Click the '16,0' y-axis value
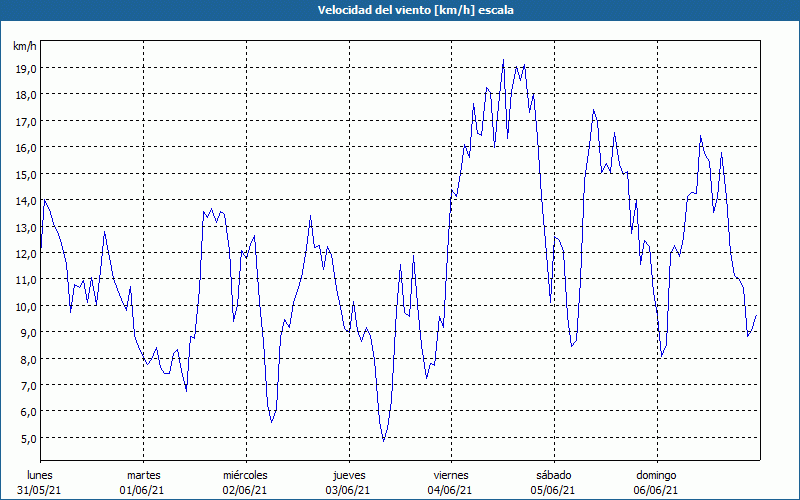The height and width of the screenshot is (500, 800). click(x=26, y=147)
